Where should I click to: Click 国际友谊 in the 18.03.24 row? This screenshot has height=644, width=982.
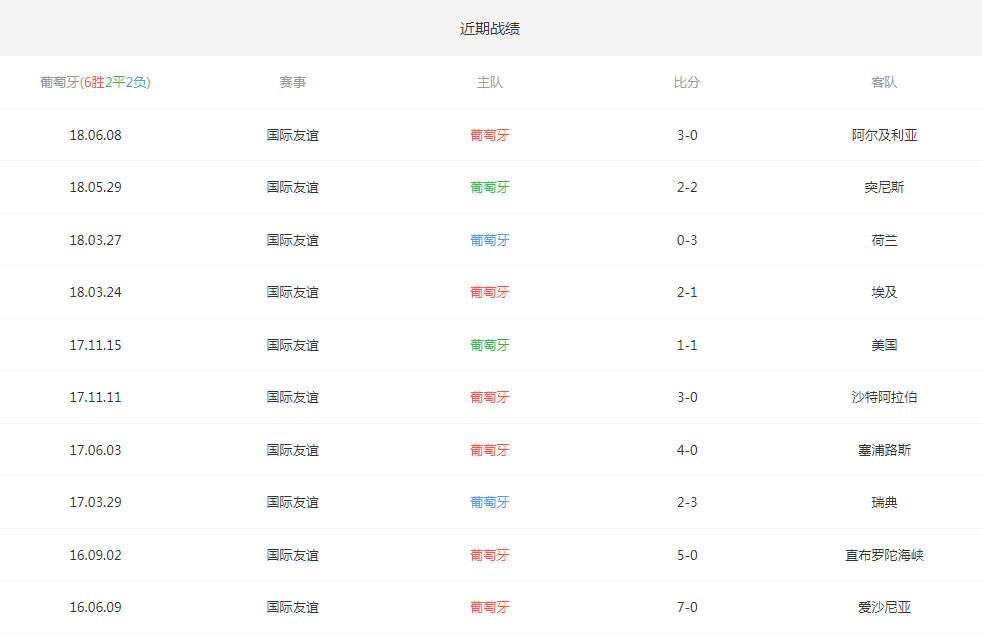coord(292,292)
